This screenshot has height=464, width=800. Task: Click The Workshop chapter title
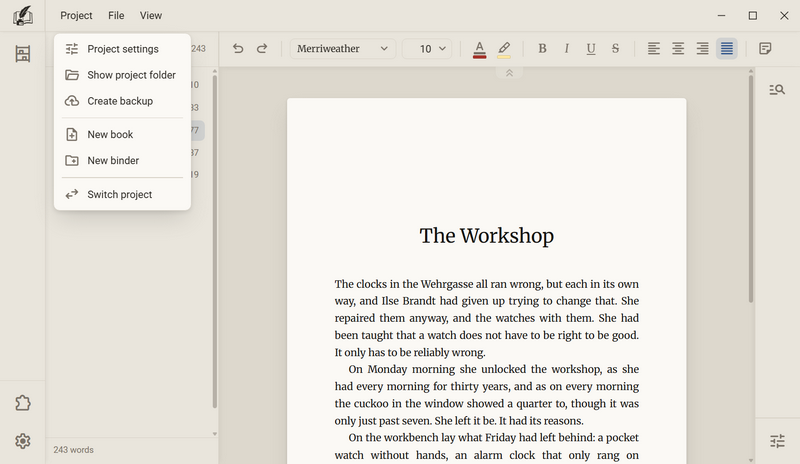487,236
